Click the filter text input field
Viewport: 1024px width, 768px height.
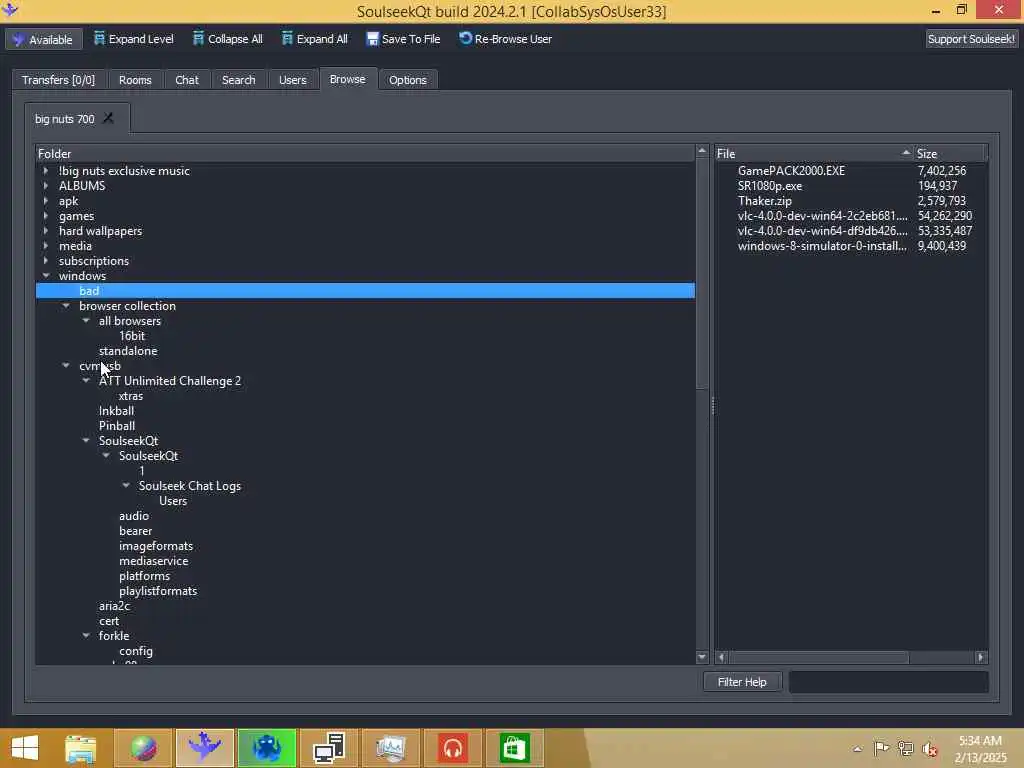[x=888, y=682]
